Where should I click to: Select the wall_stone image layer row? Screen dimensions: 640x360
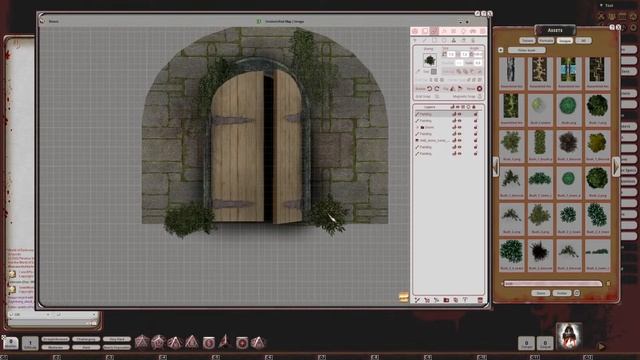448,140
